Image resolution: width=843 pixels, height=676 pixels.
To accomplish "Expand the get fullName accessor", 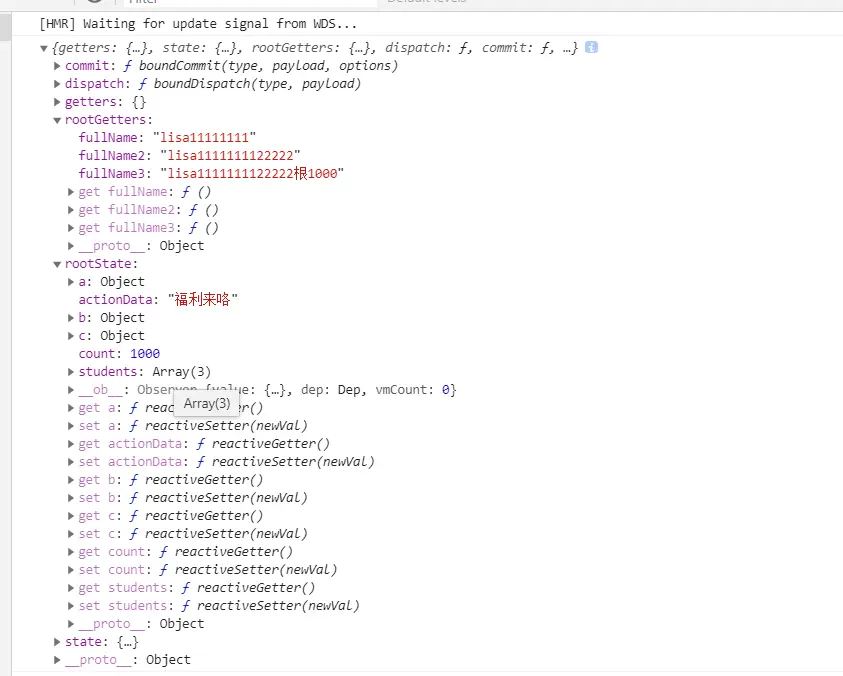I will pyautogui.click(x=70, y=192).
